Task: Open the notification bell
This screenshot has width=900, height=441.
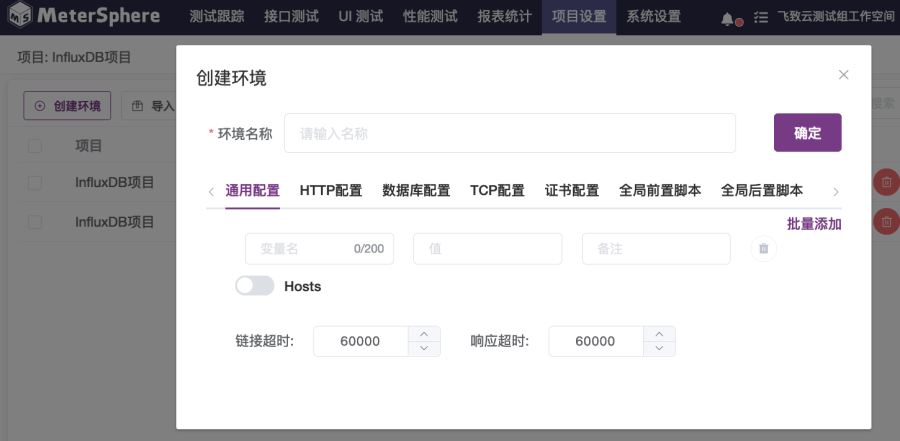Action: (728, 18)
